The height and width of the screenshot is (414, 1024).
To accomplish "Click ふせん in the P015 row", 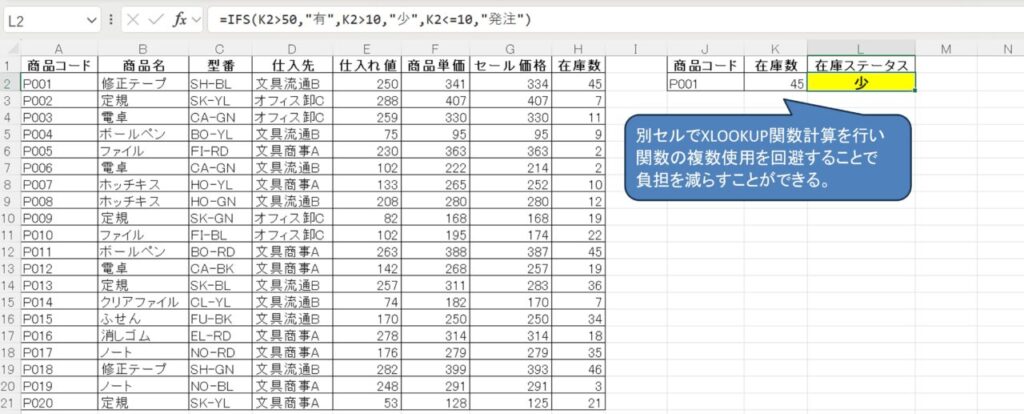I will 143,319.
